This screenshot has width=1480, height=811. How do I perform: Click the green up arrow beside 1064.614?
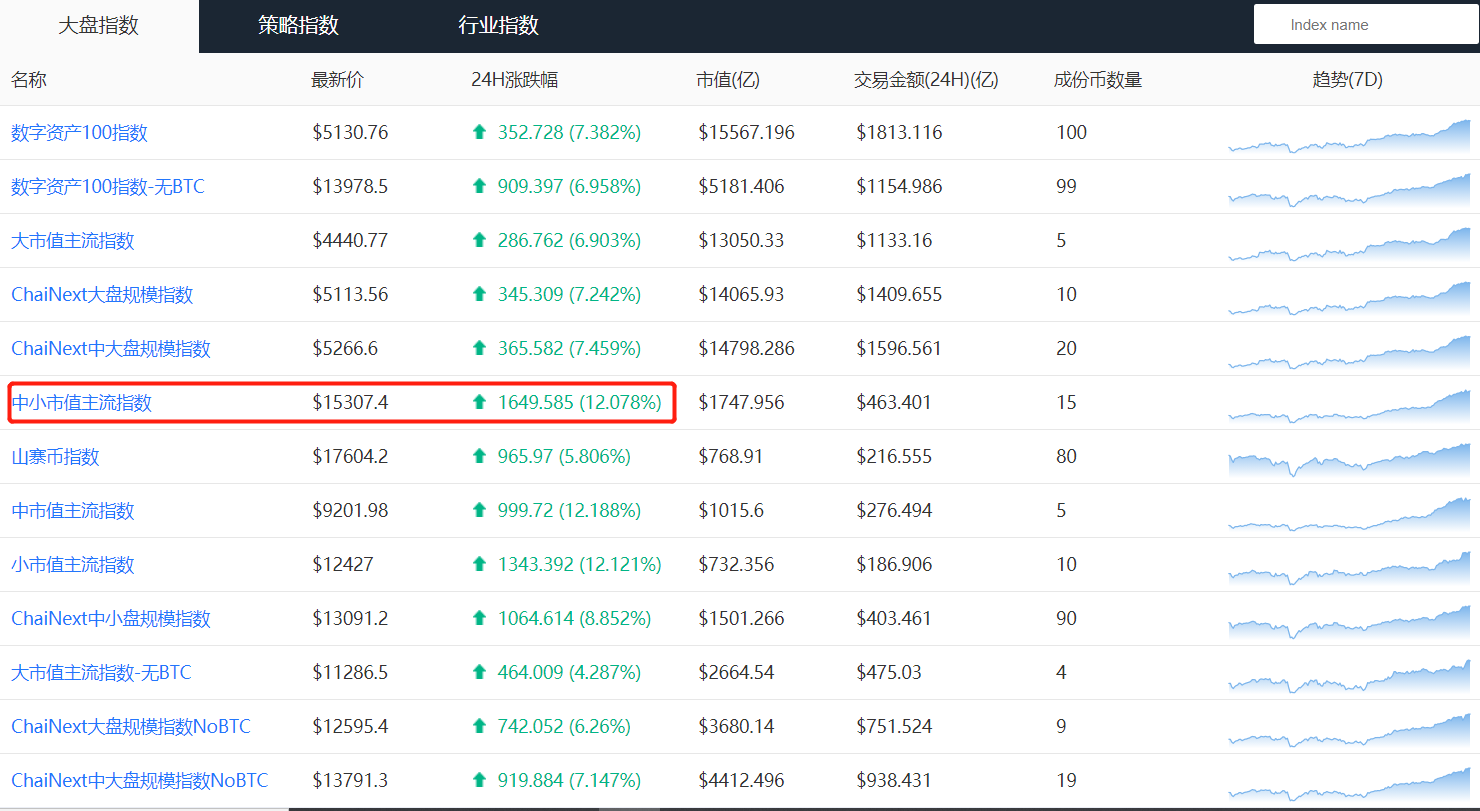click(479, 618)
